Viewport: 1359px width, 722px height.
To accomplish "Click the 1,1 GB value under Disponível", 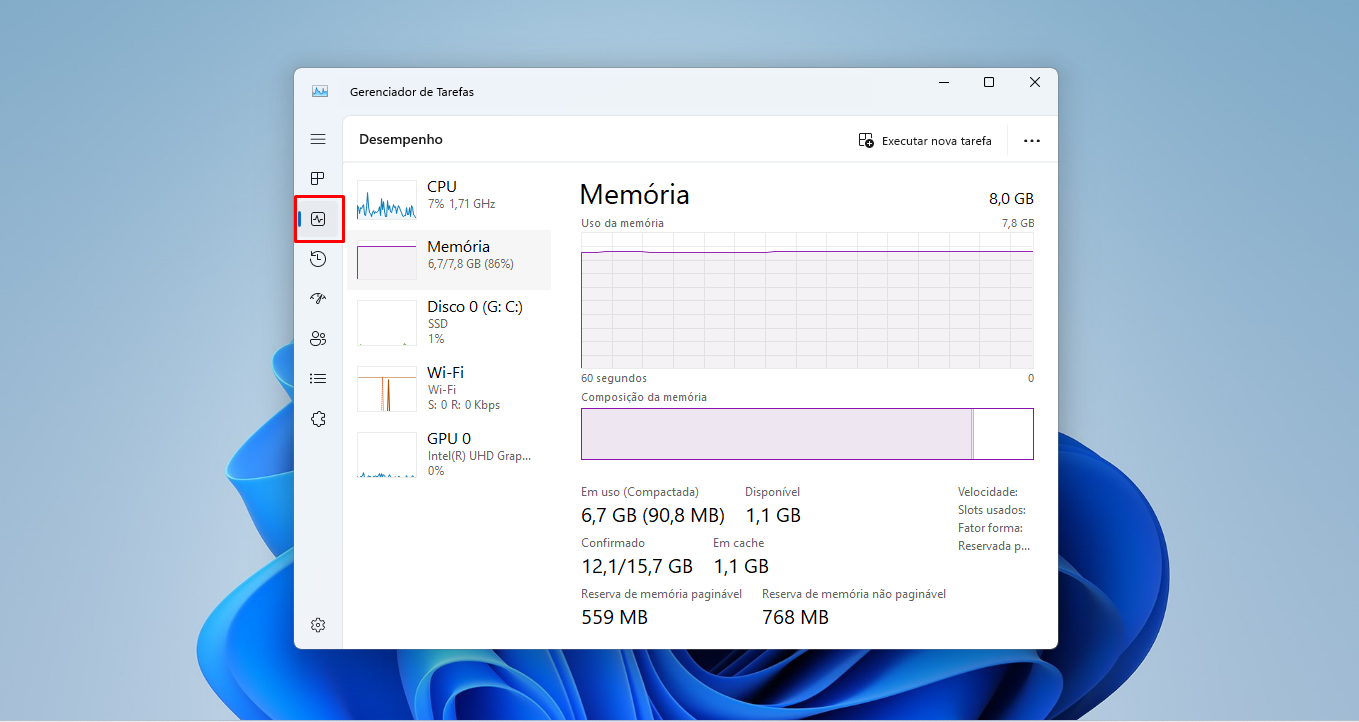I will 773,516.
